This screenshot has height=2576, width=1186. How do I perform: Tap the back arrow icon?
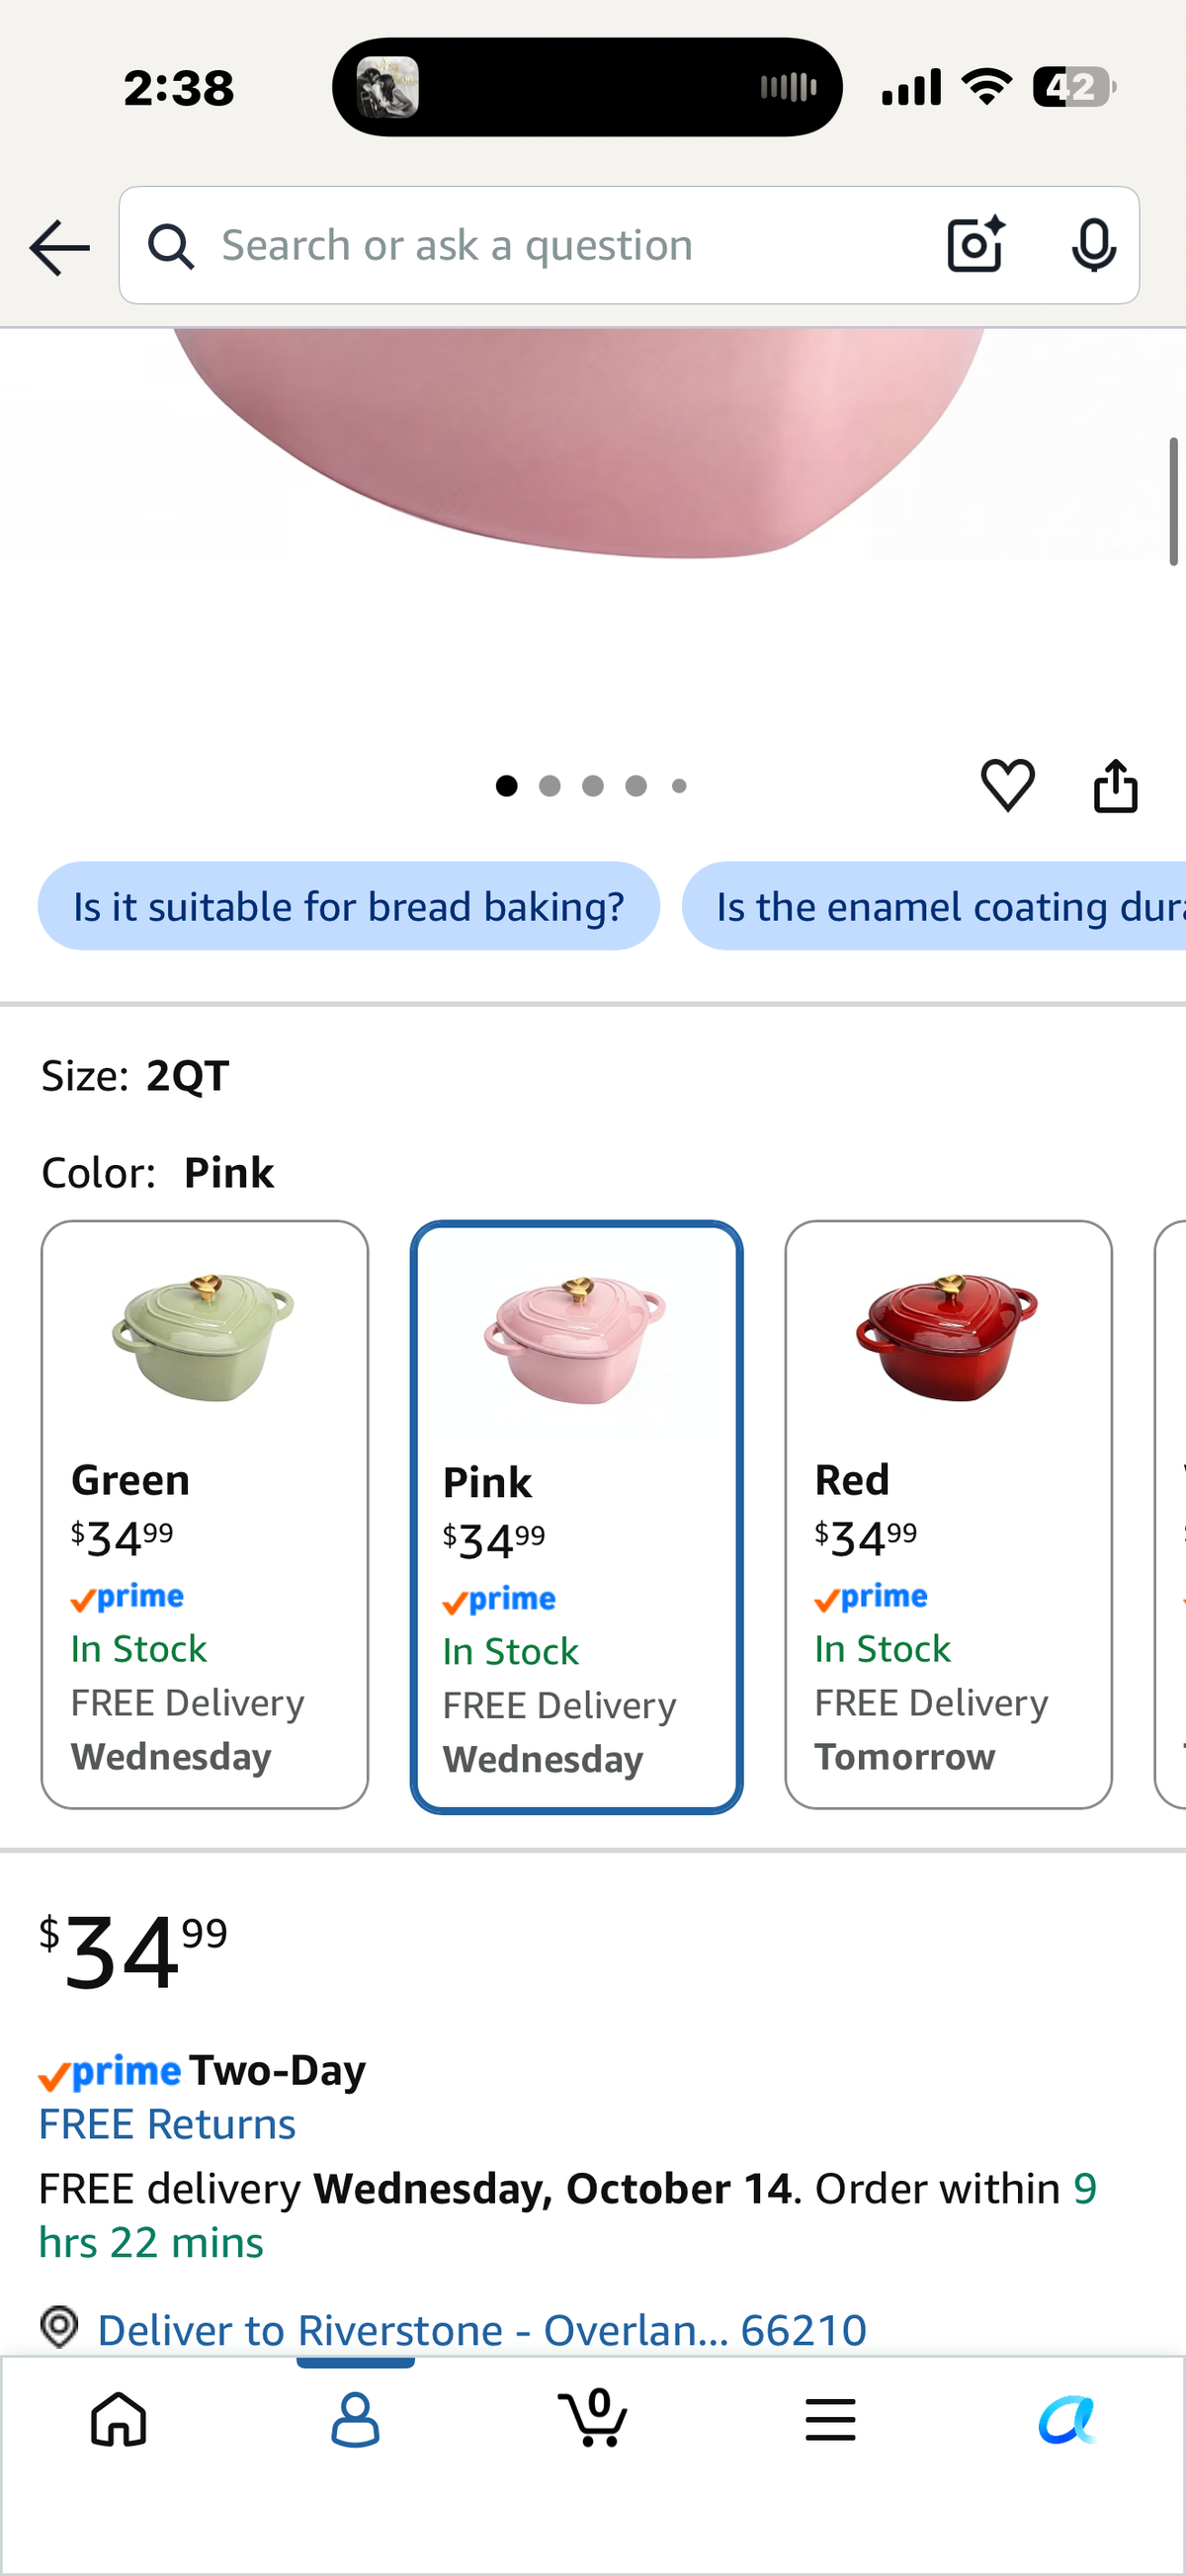pyautogui.click(x=60, y=247)
